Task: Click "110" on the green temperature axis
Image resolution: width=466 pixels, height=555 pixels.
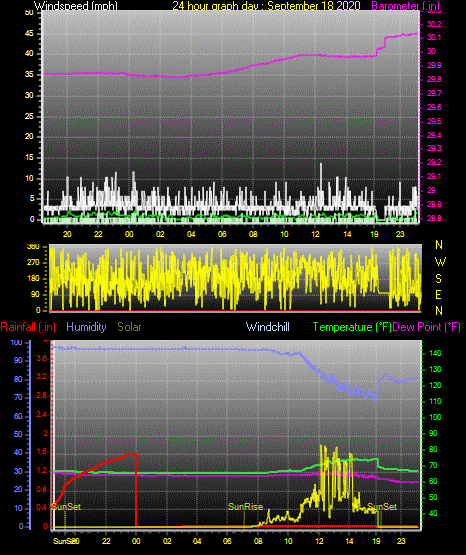Action: 435,401
